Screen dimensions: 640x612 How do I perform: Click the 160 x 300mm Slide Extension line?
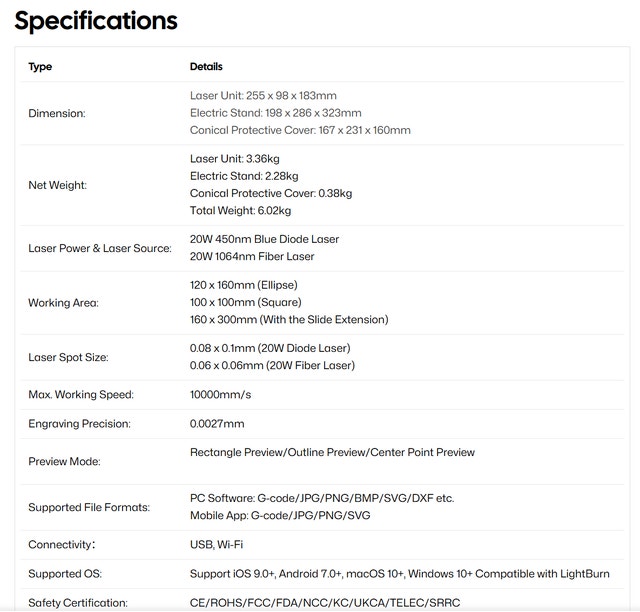coord(289,319)
